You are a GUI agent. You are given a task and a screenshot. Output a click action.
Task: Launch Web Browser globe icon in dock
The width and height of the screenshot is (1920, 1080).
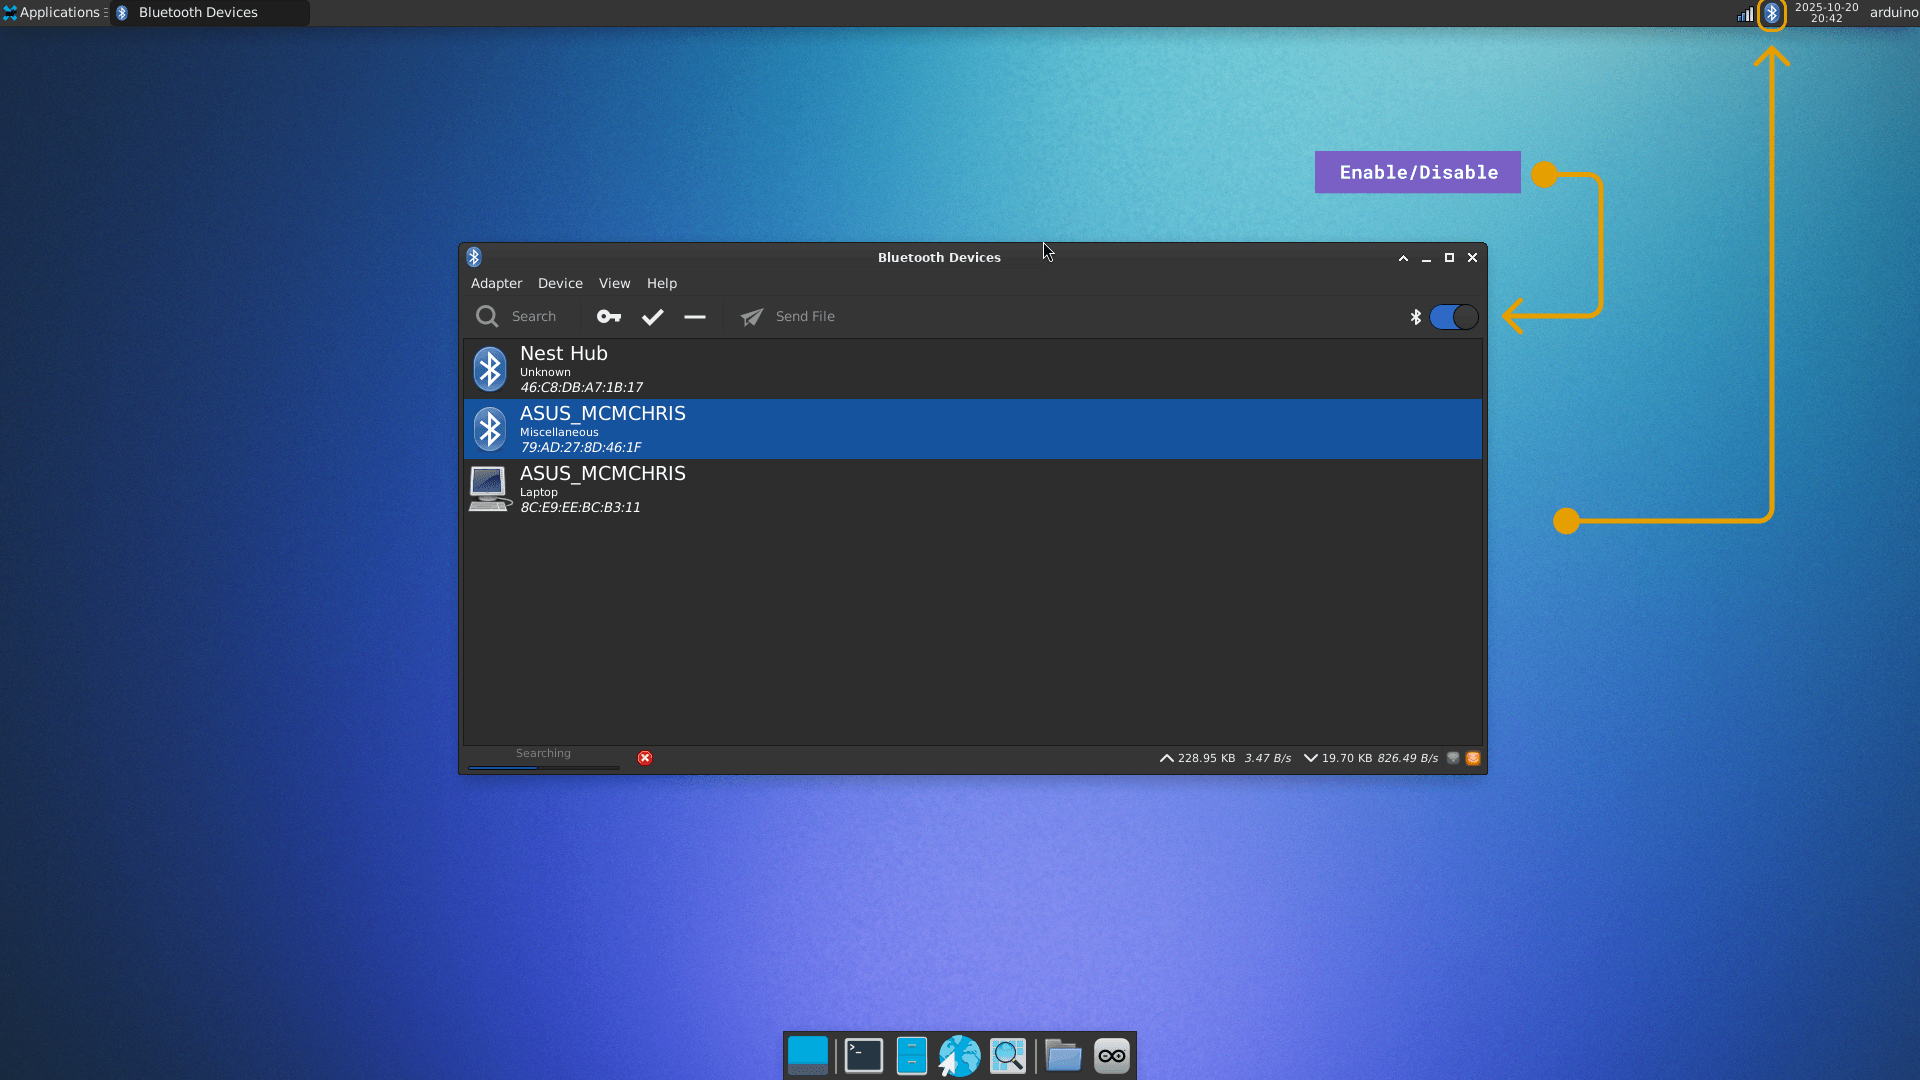[x=959, y=1056]
